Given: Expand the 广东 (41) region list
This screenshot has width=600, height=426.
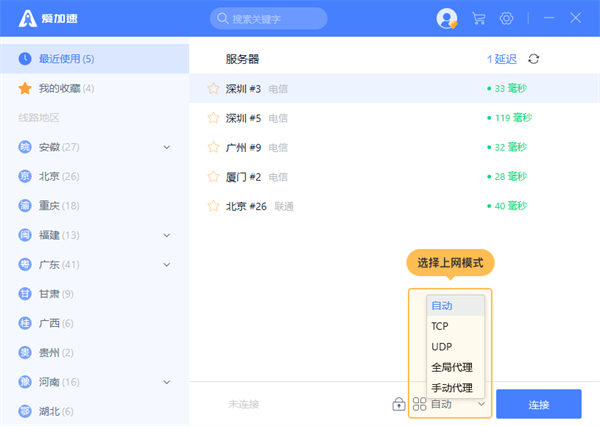Looking at the screenshot, I should [x=167, y=265].
